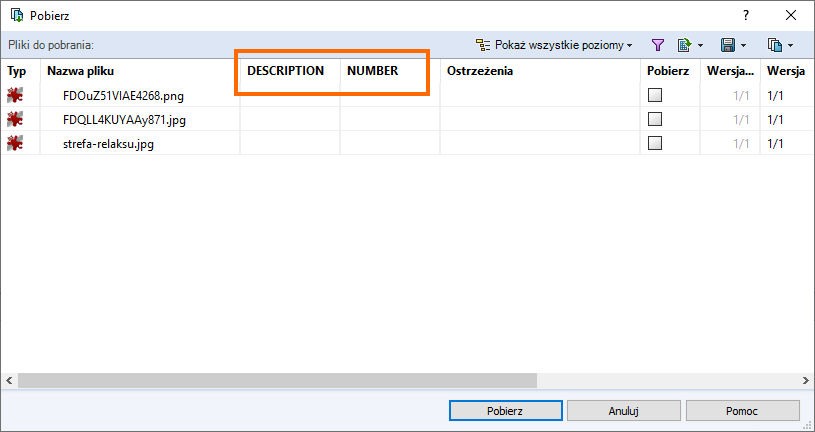815x432 pixels.
Task: Click the copy documents icon
Action: (x=773, y=45)
